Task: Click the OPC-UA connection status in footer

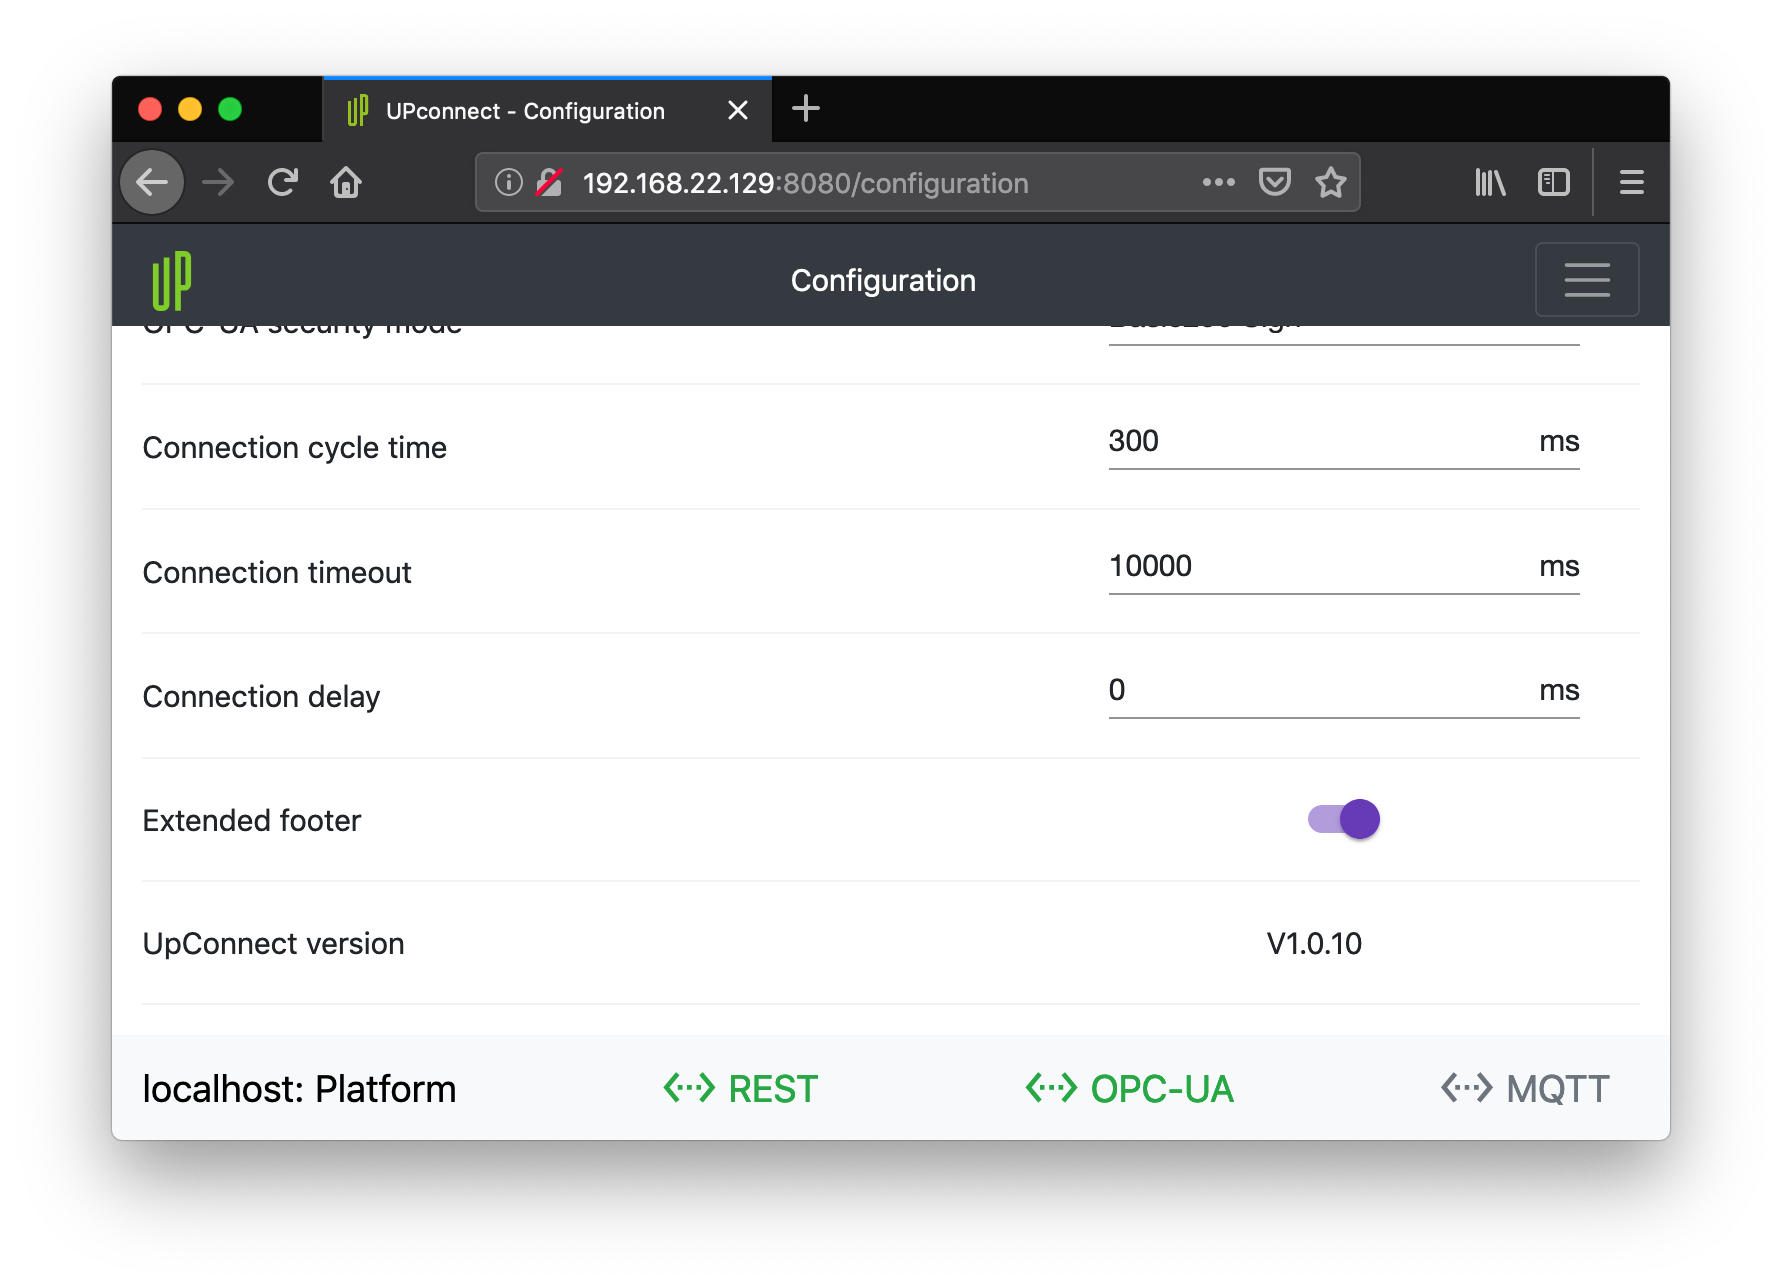Action: pyautogui.click(x=1130, y=1089)
